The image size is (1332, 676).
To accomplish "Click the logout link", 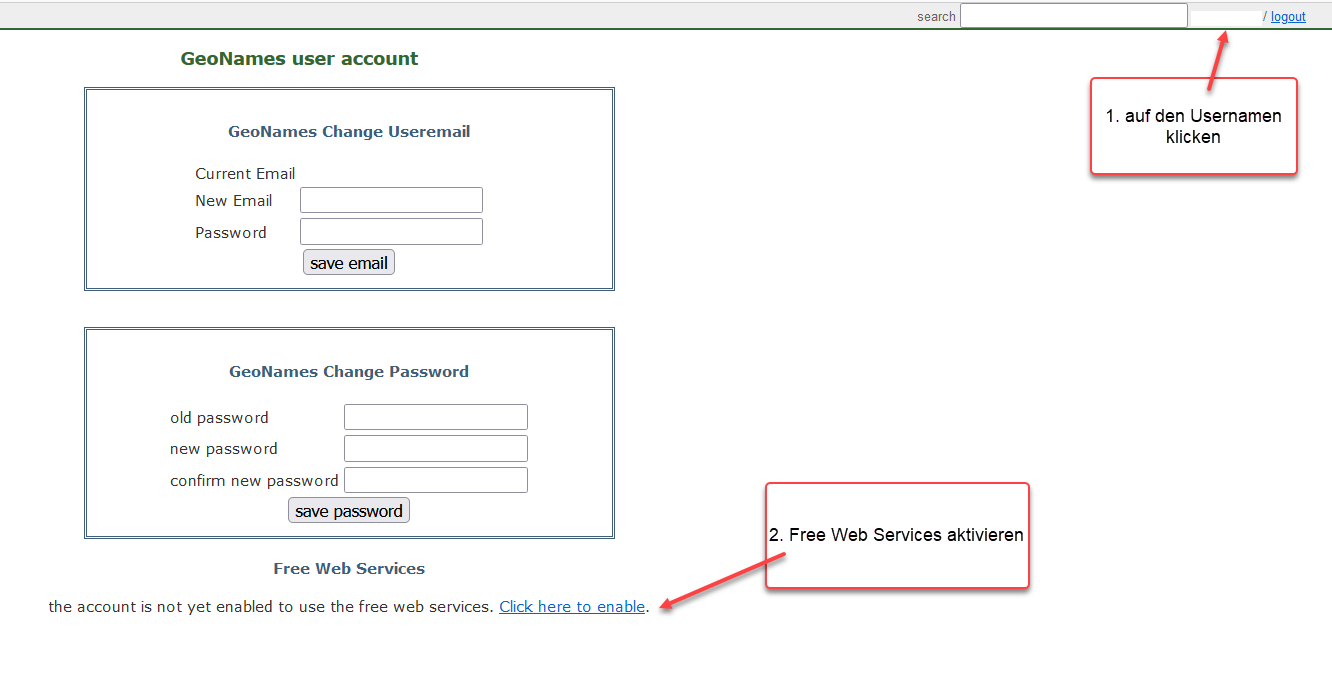I will tap(1288, 17).
